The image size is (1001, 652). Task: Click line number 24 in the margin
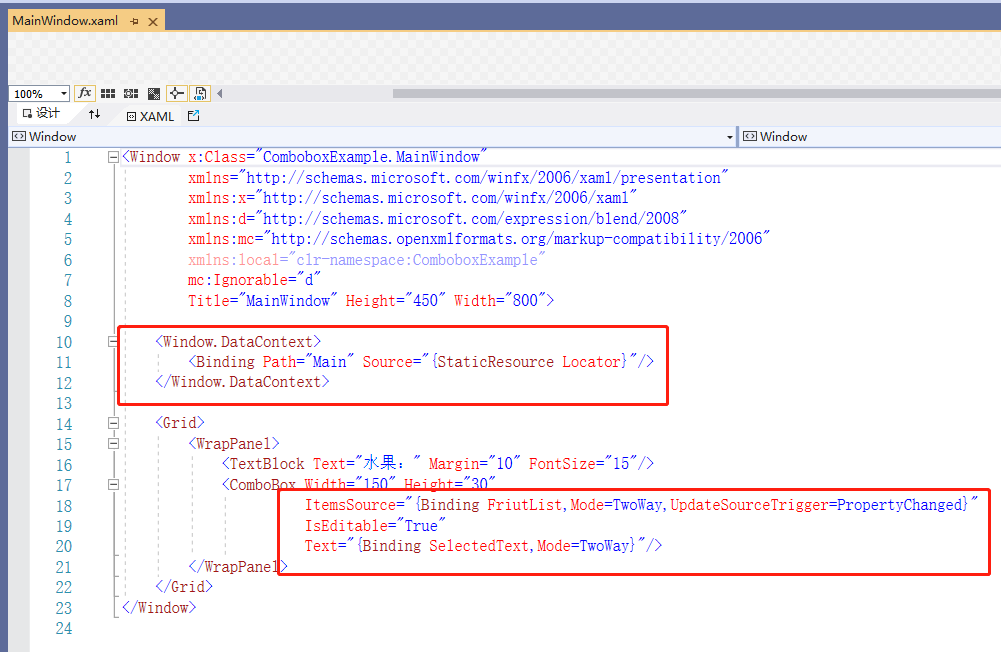click(x=64, y=628)
